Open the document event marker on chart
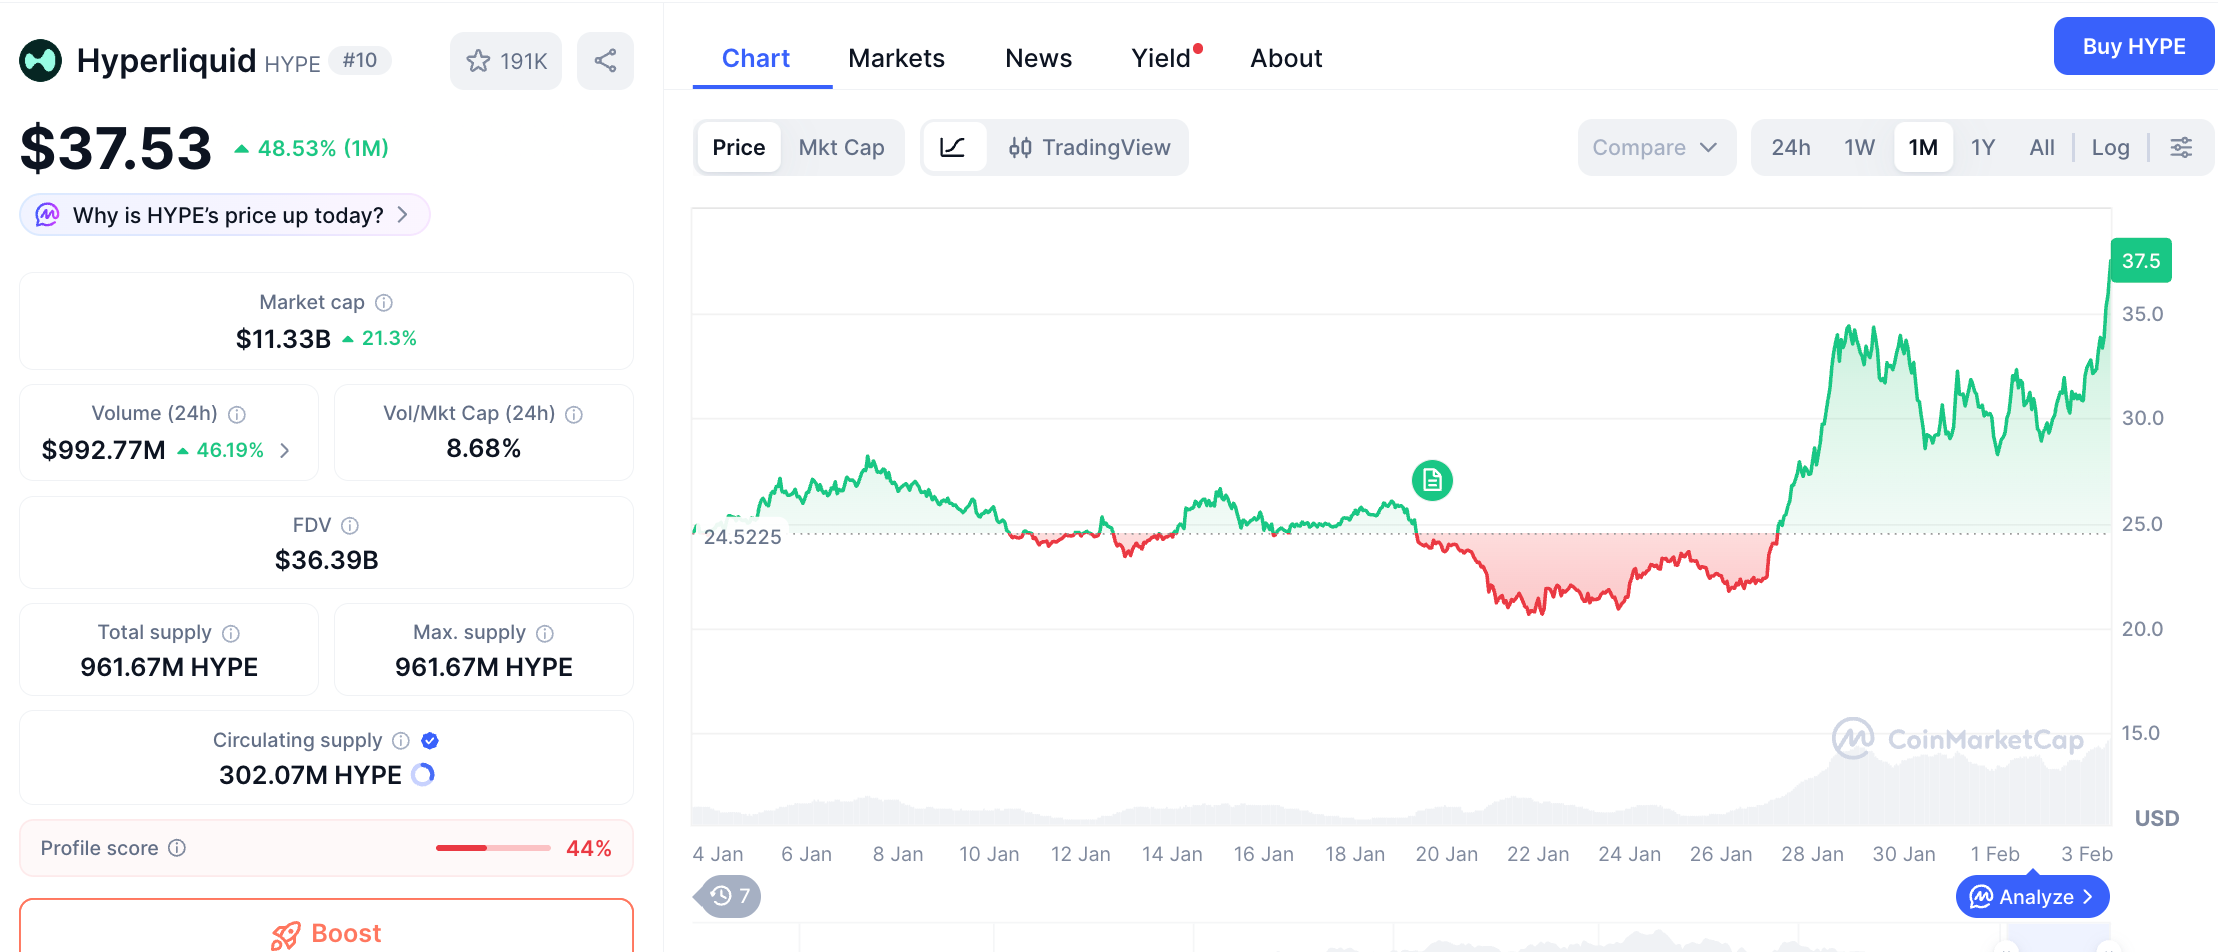This screenshot has width=2218, height=952. point(1432,481)
